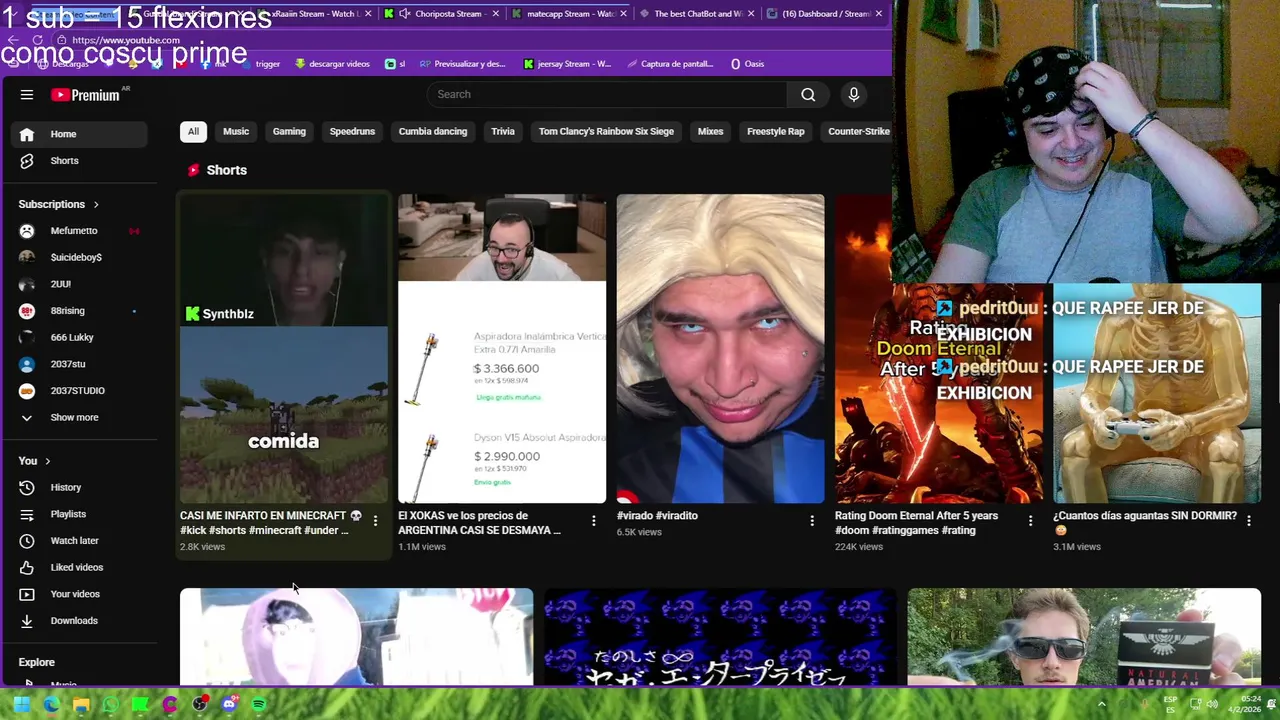Viewport: 1280px width, 720px height.
Task: Start voice search with the microphone icon
Action: 854,94
